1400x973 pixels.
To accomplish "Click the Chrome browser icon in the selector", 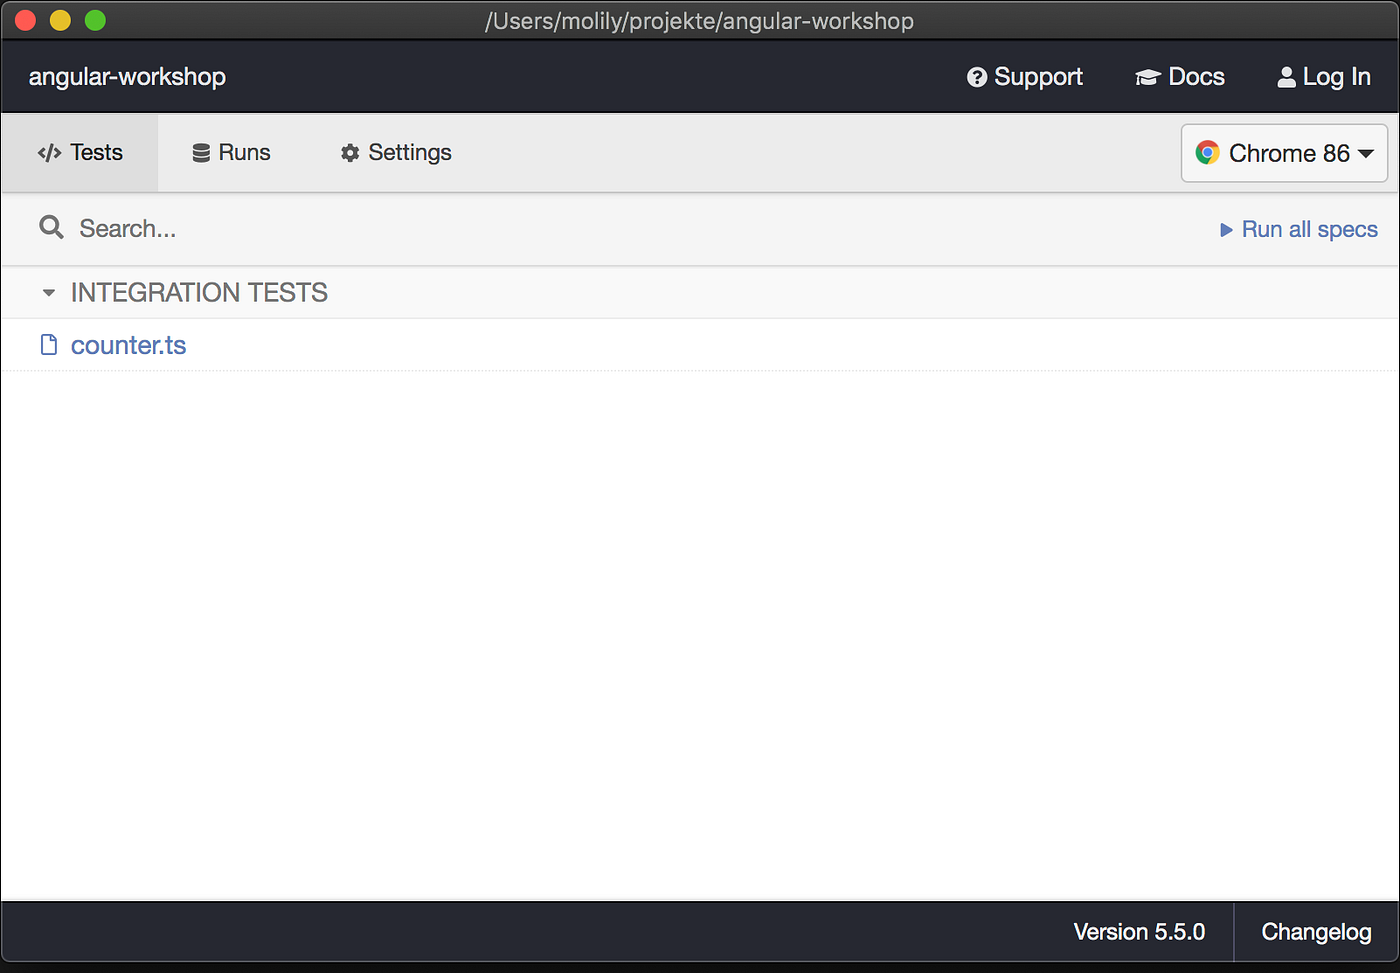I will click(1208, 153).
